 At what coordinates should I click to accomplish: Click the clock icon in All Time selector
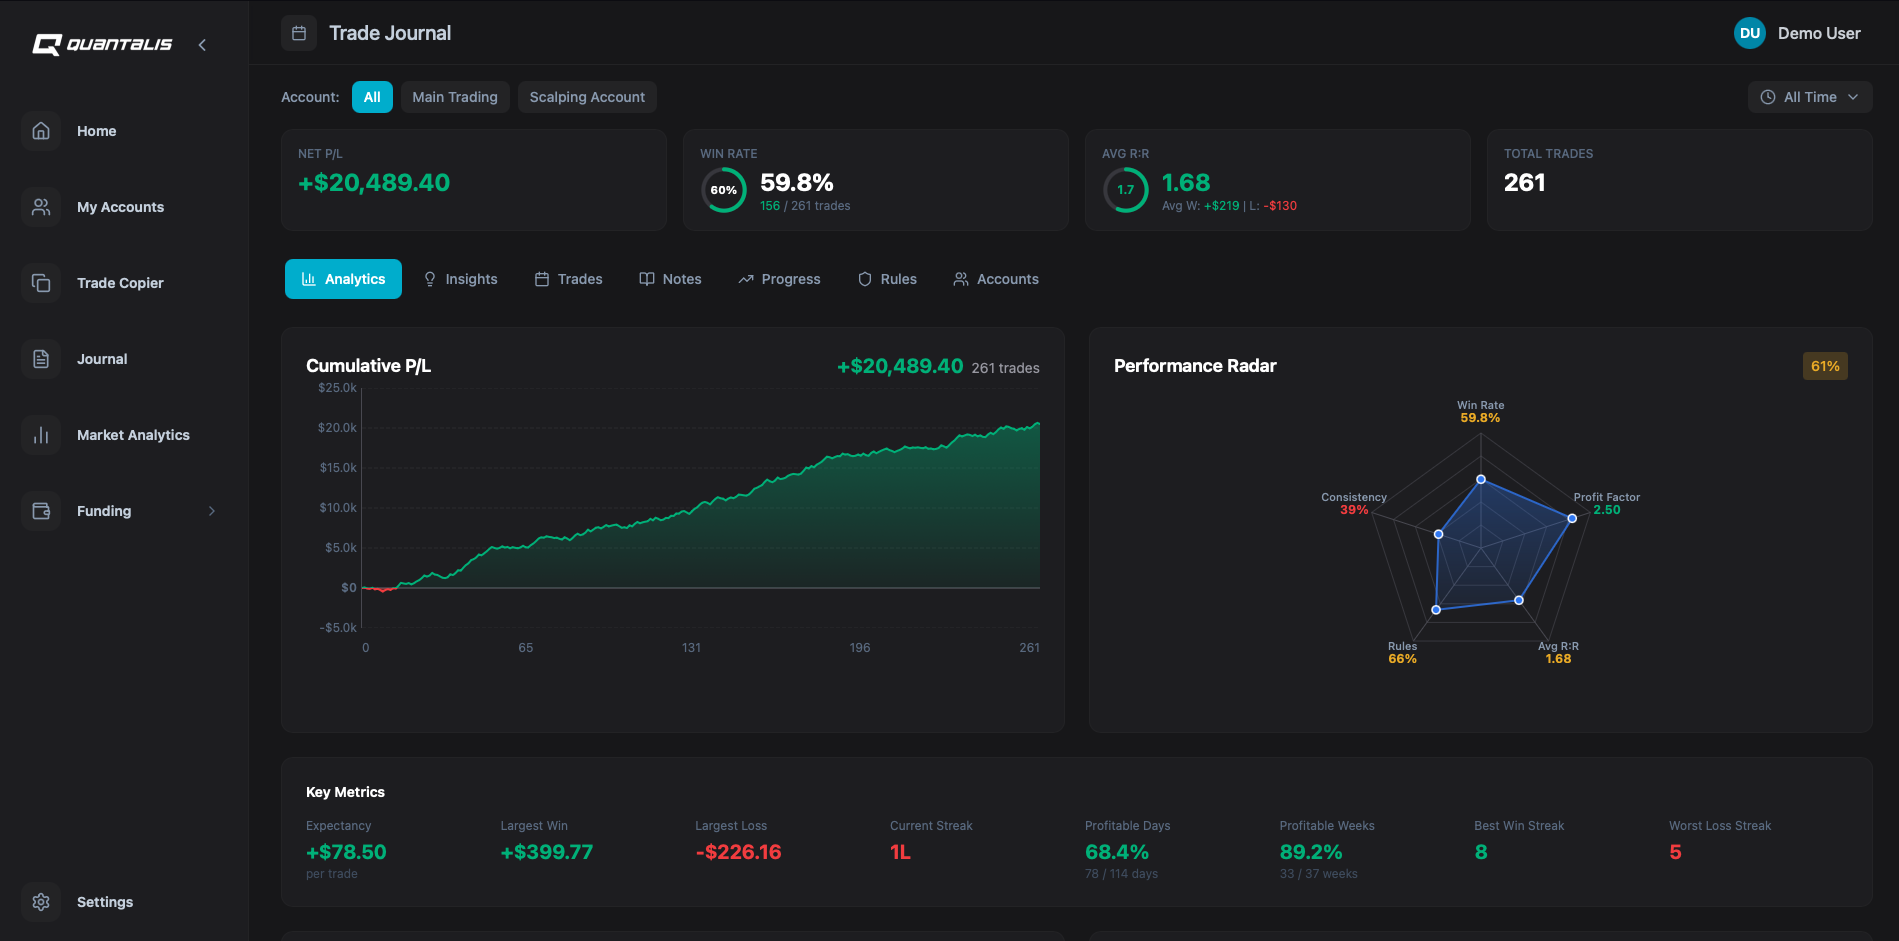[x=1768, y=97]
